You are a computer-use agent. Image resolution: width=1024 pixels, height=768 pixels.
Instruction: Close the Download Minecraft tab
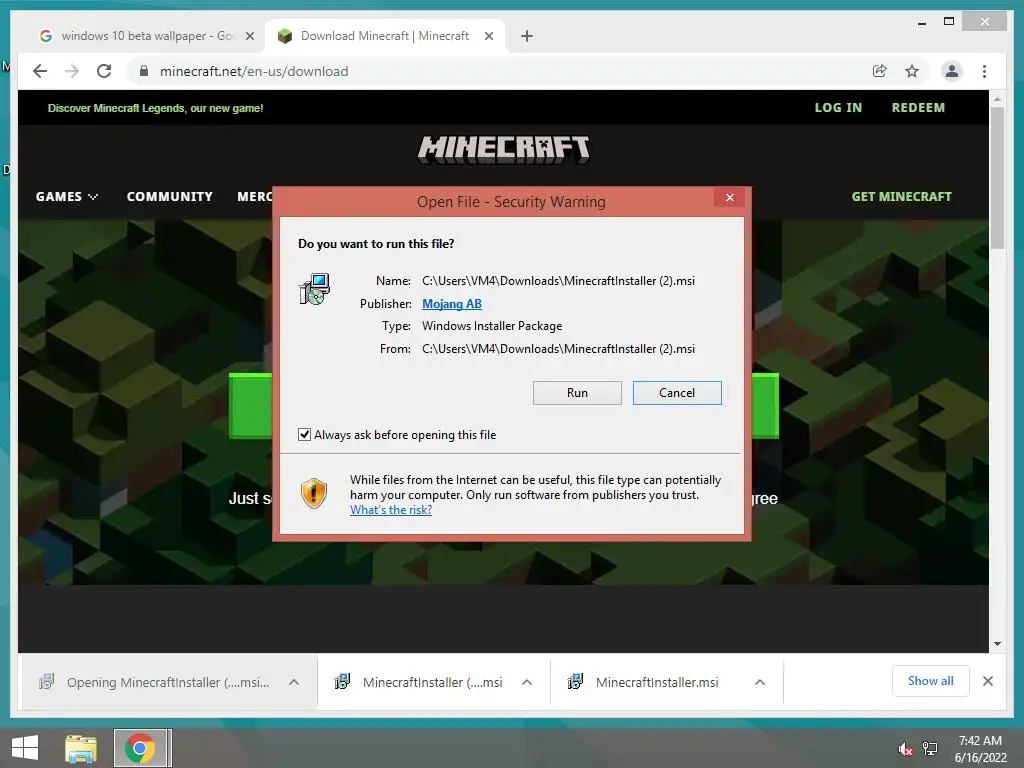tap(488, 36)
